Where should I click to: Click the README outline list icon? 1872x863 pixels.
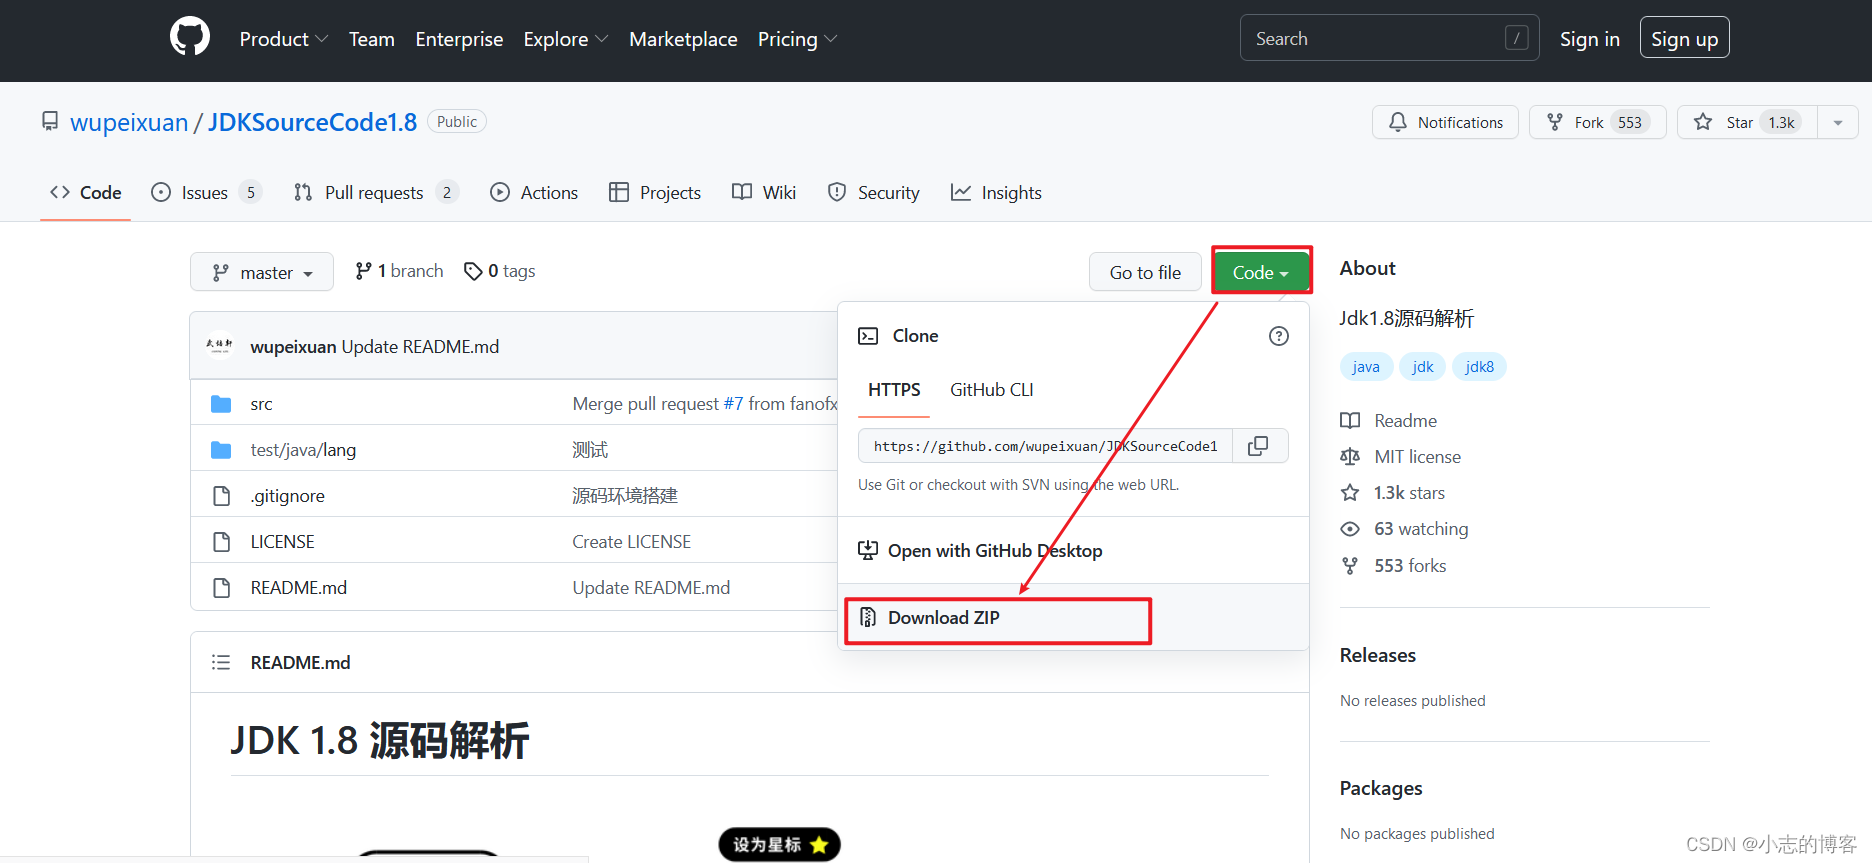[221, 662]
